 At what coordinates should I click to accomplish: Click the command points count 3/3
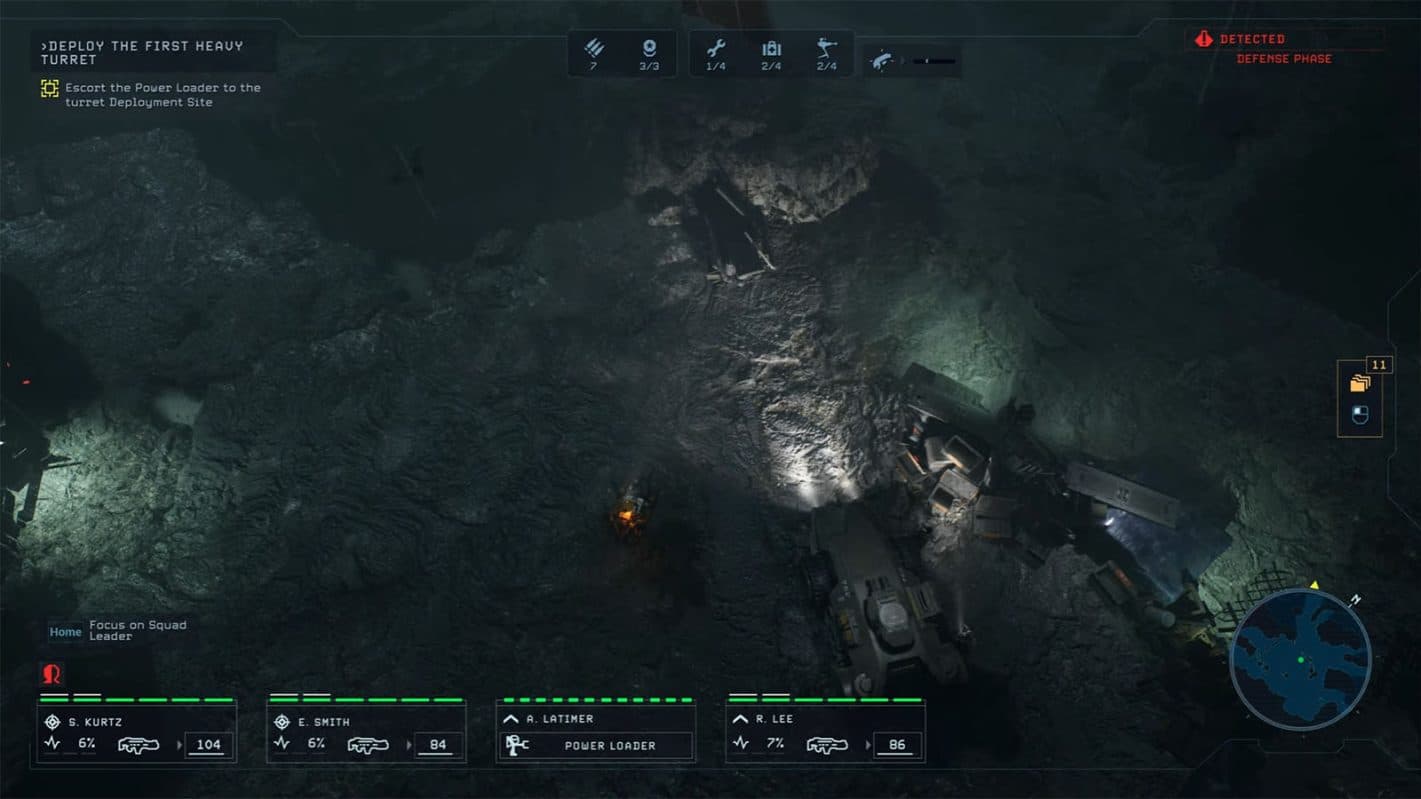[x=649, y=66]
